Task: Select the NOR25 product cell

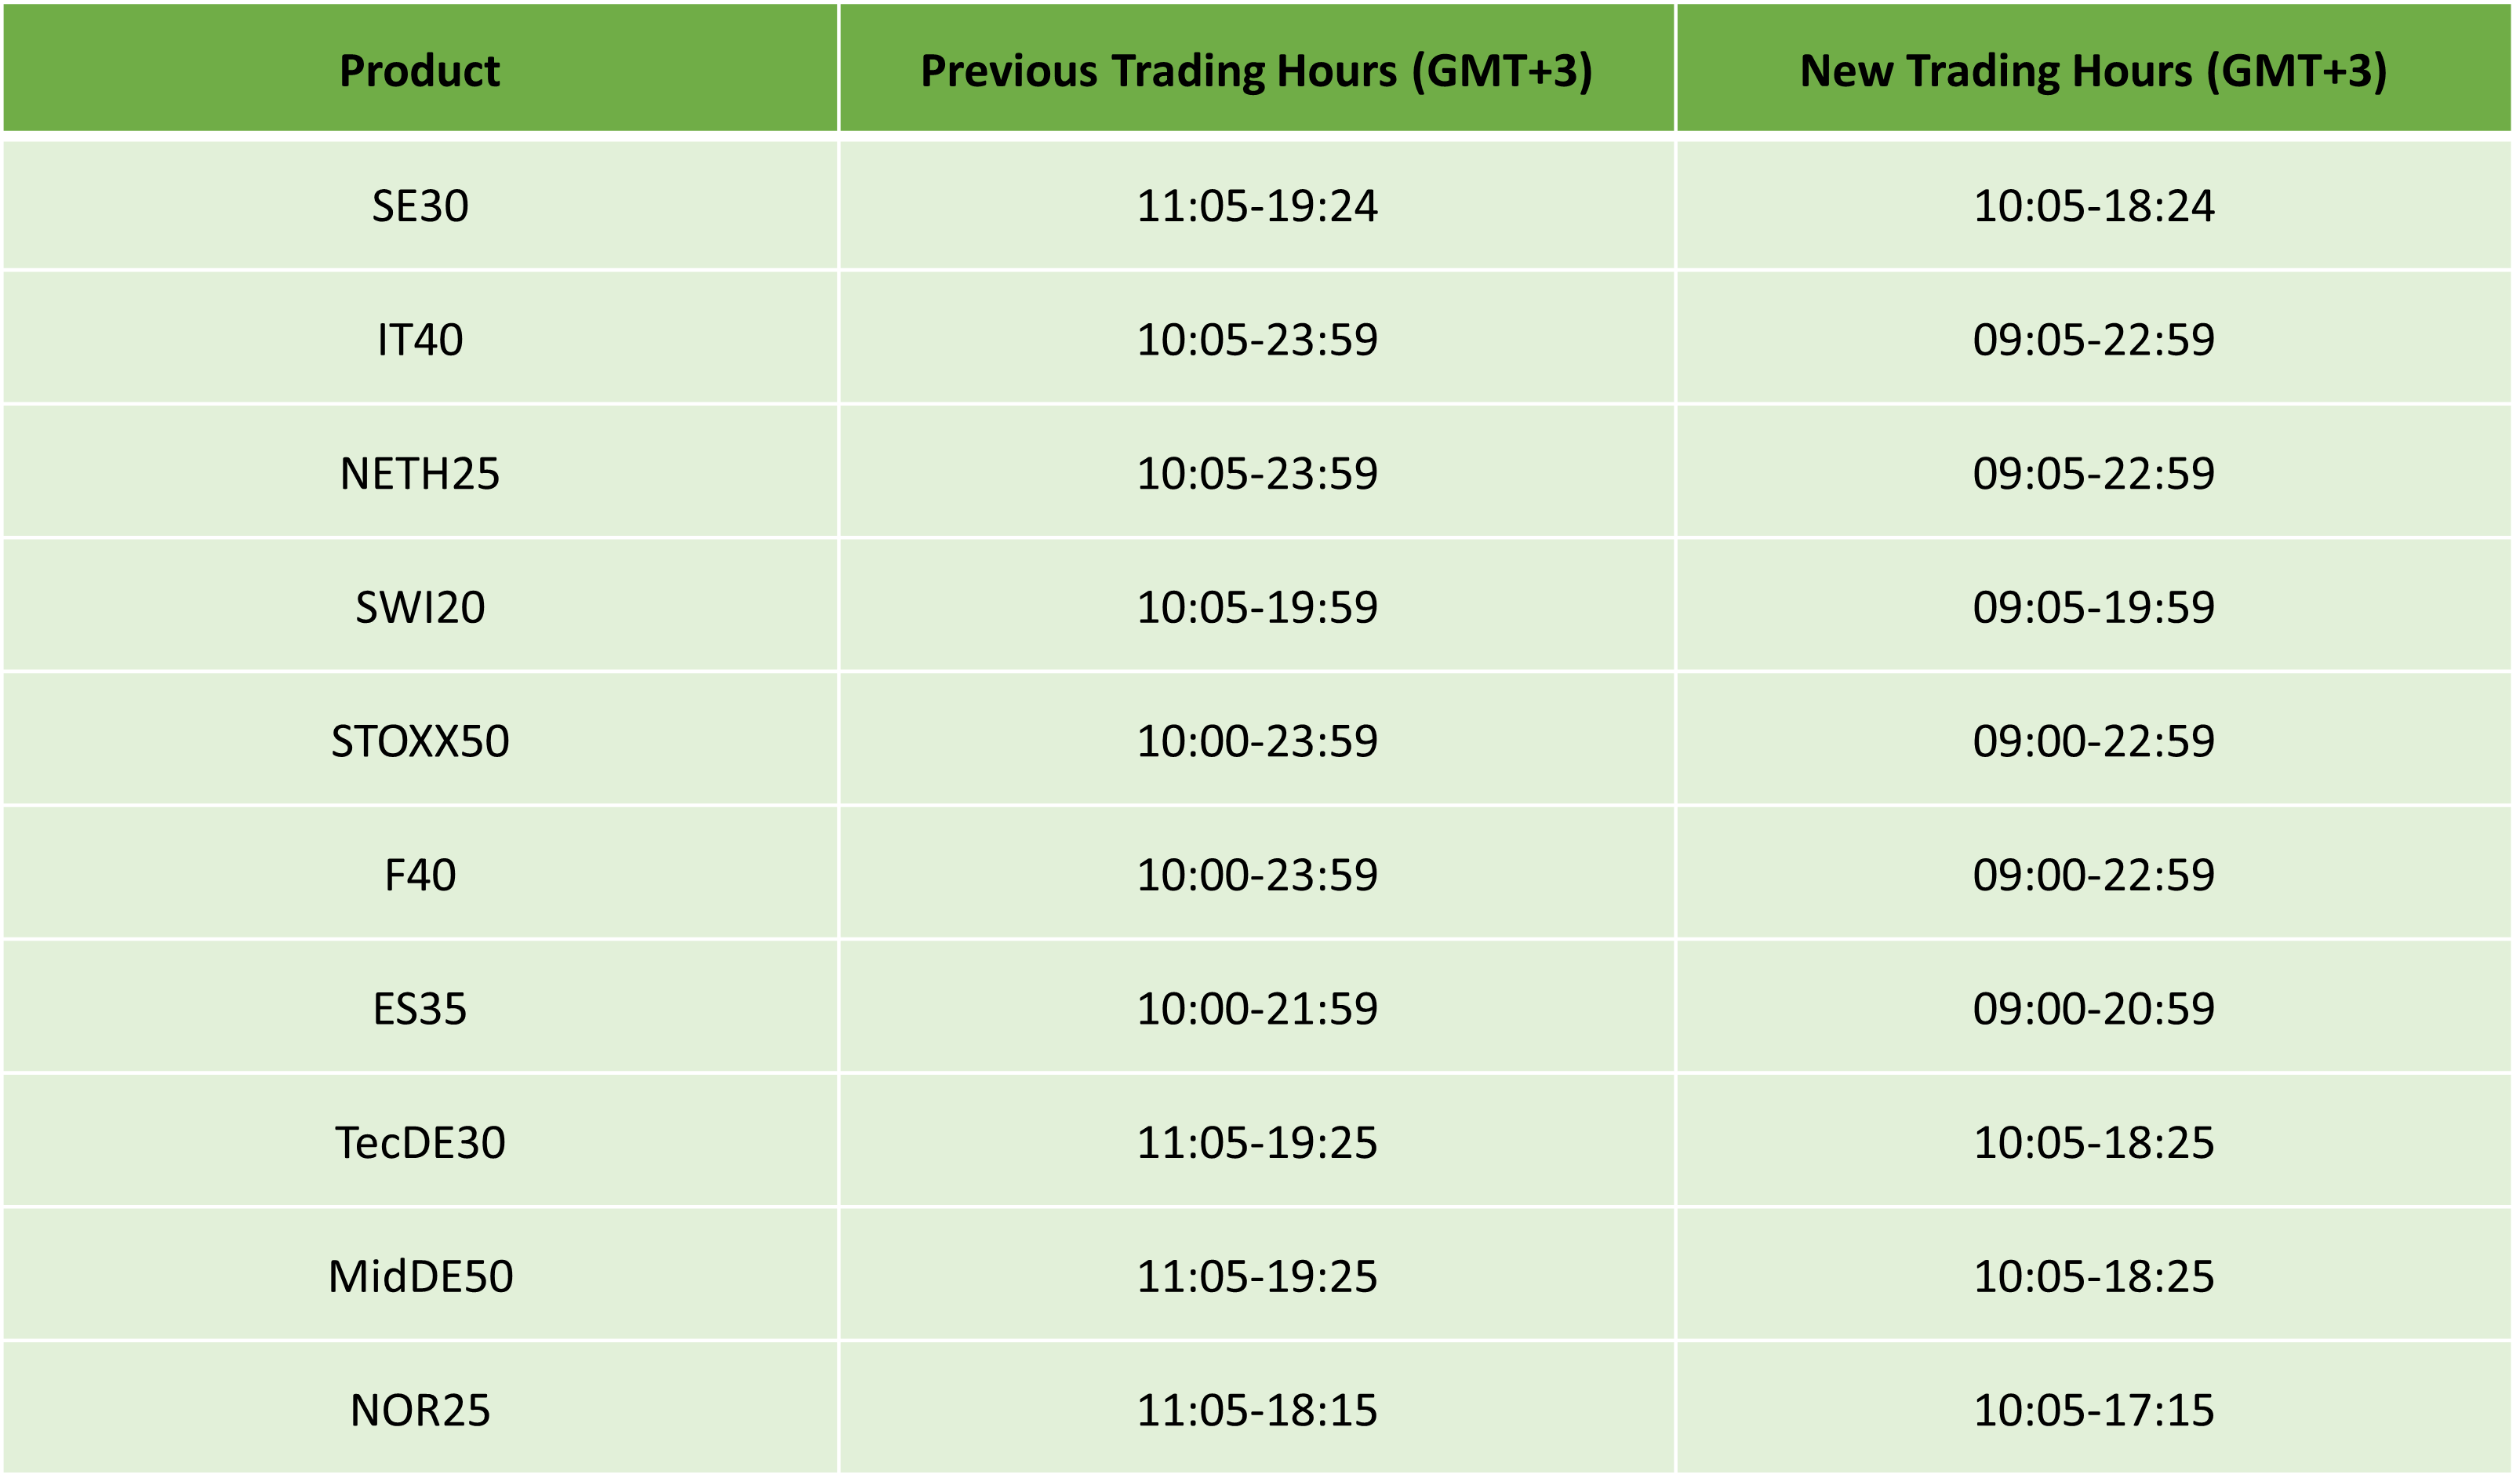Action: click(x=420, y=1410)
